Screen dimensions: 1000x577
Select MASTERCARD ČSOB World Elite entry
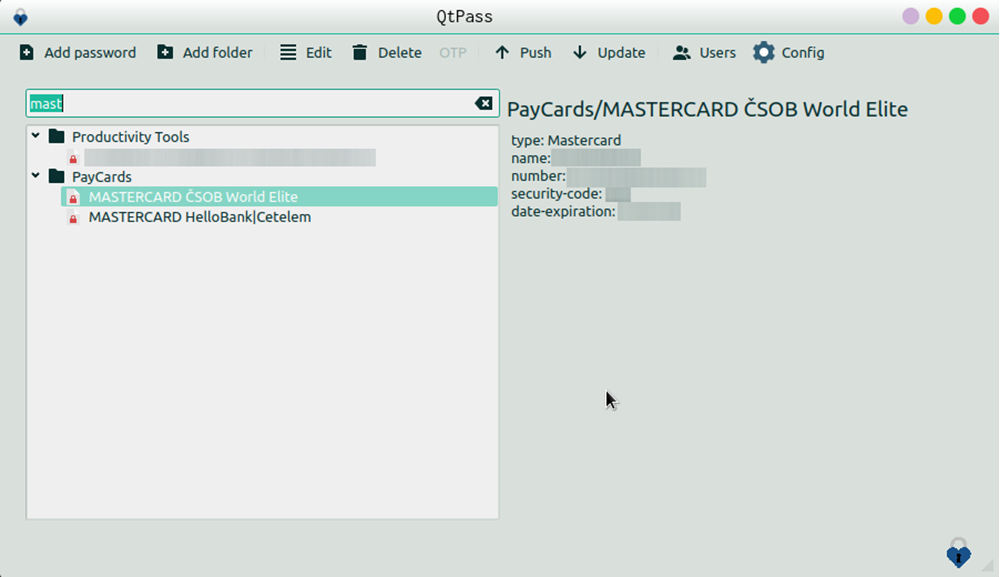(x=279, y=196)
